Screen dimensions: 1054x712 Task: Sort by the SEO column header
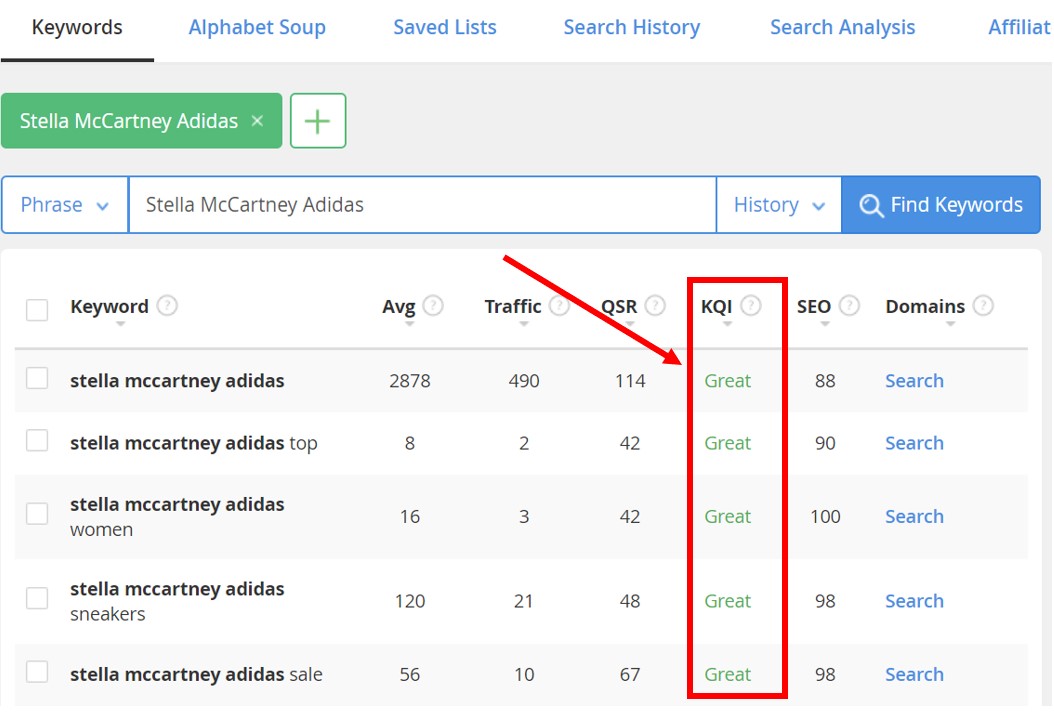tap(814, 307)
